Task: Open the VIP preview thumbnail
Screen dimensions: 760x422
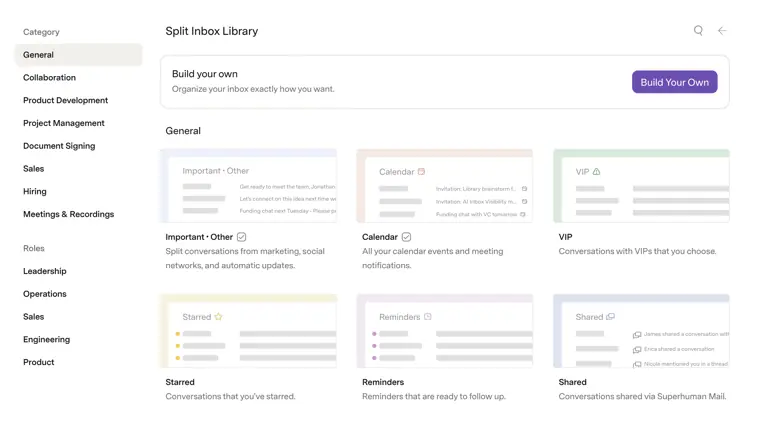Action: point(641,186)
